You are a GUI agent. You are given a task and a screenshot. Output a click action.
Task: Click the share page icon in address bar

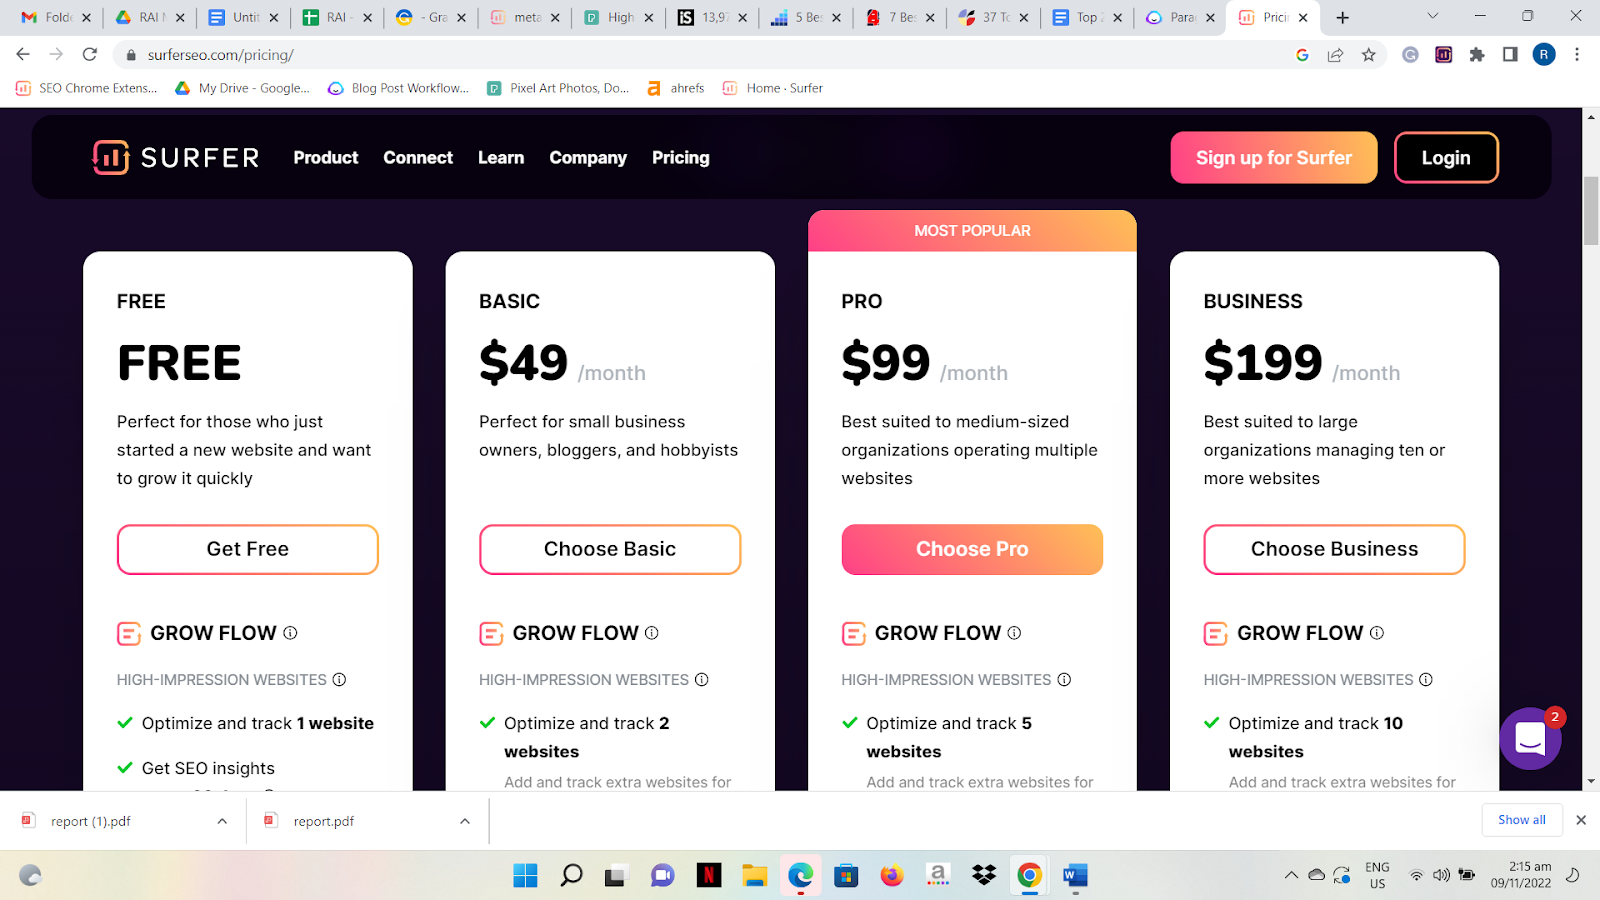(x=1335, y=55)
